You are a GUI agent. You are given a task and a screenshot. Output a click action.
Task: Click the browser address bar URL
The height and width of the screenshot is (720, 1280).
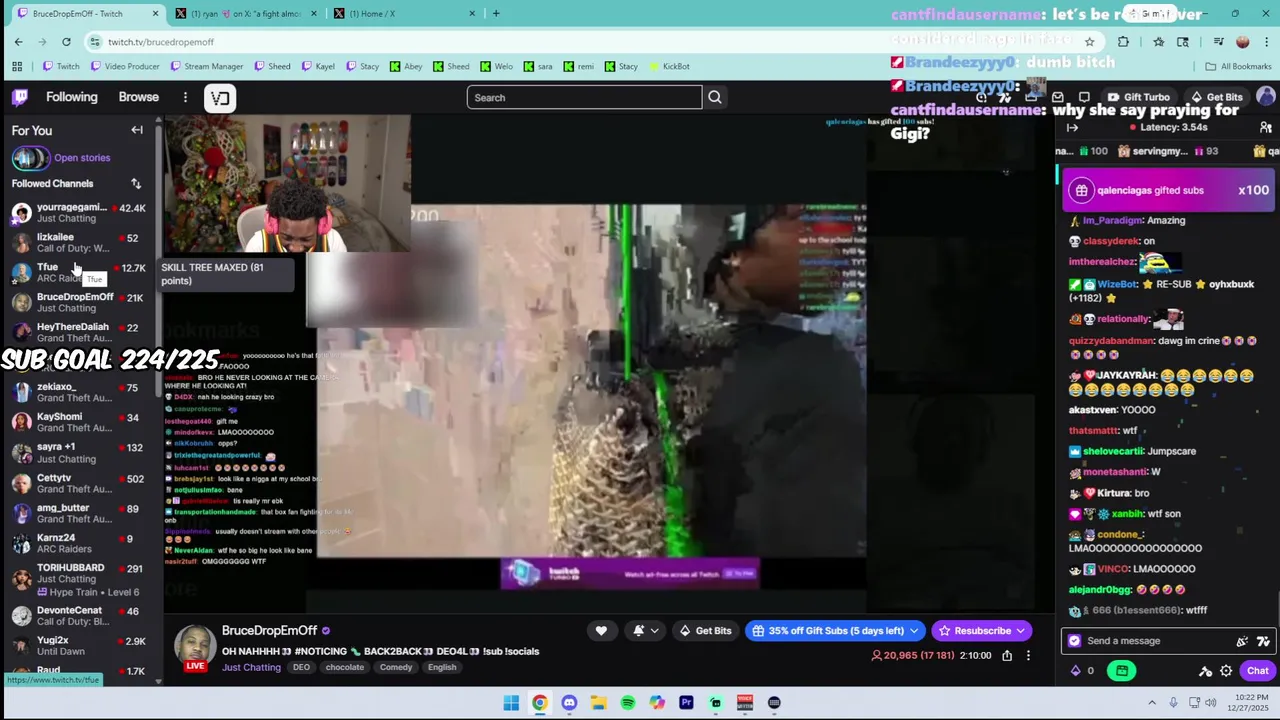point(161,42)
